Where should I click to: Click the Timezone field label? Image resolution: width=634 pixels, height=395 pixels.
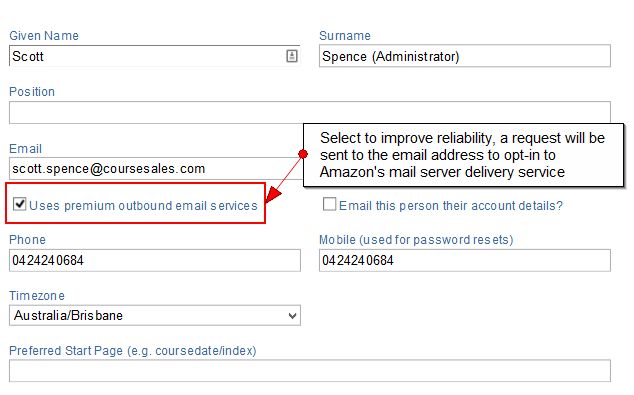(x=37, y=296)
